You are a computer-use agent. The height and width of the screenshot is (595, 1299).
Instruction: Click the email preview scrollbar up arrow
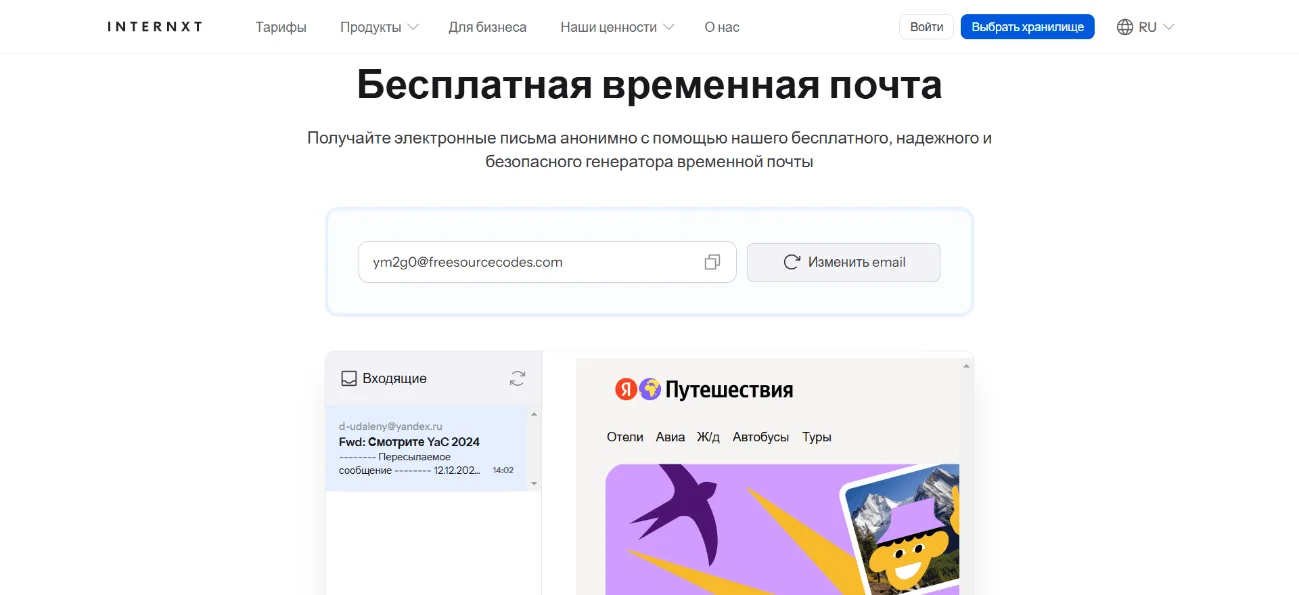(x=965, y=366)
